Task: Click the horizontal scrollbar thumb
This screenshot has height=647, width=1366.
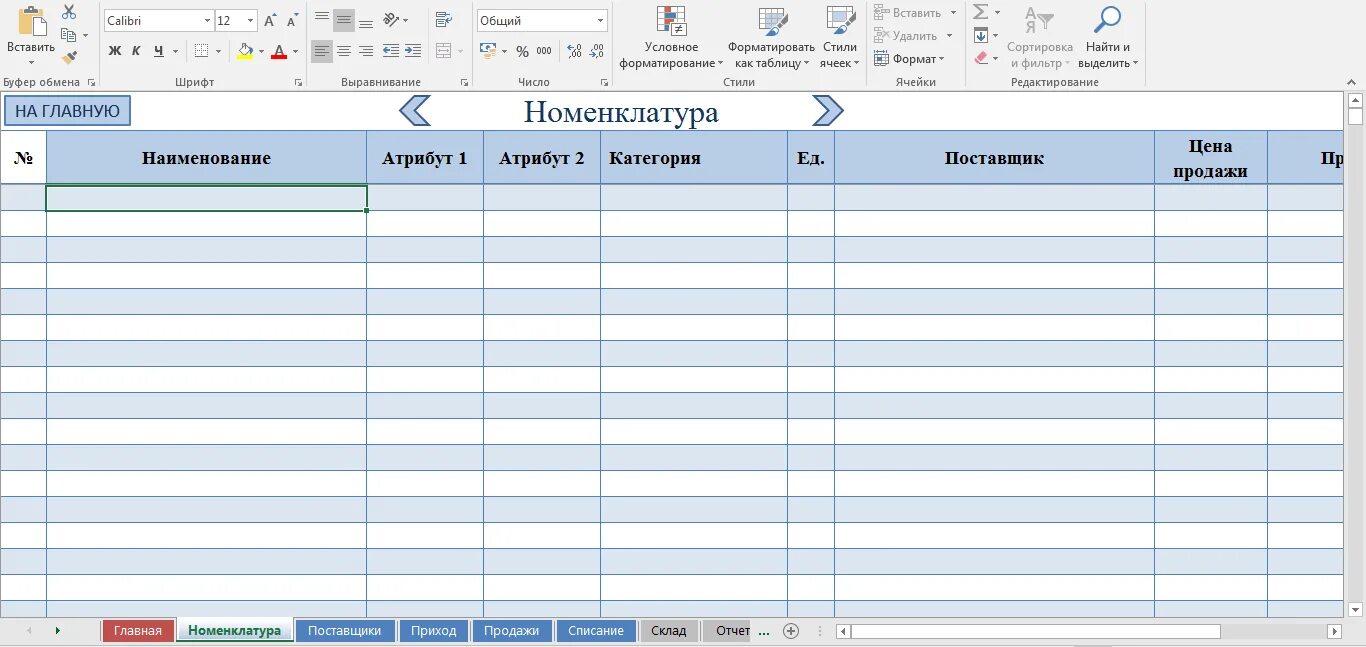Action: 1036,631
